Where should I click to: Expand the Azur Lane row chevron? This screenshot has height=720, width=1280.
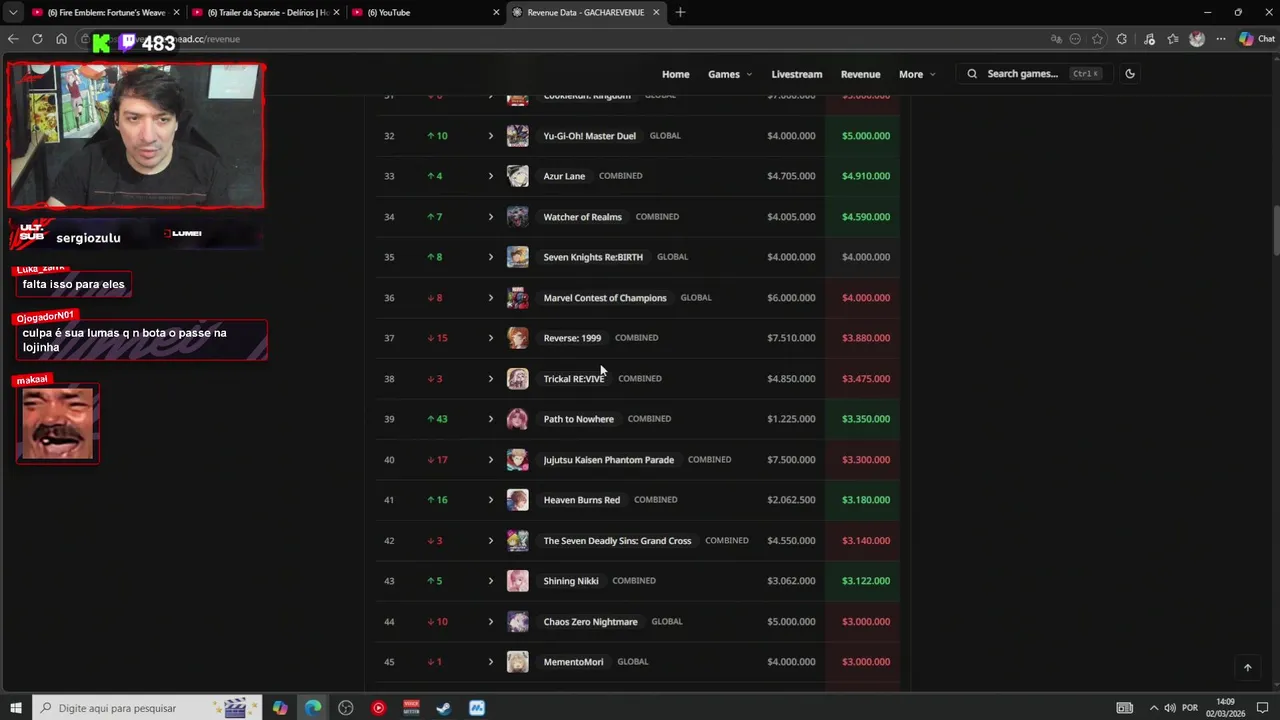490,176
